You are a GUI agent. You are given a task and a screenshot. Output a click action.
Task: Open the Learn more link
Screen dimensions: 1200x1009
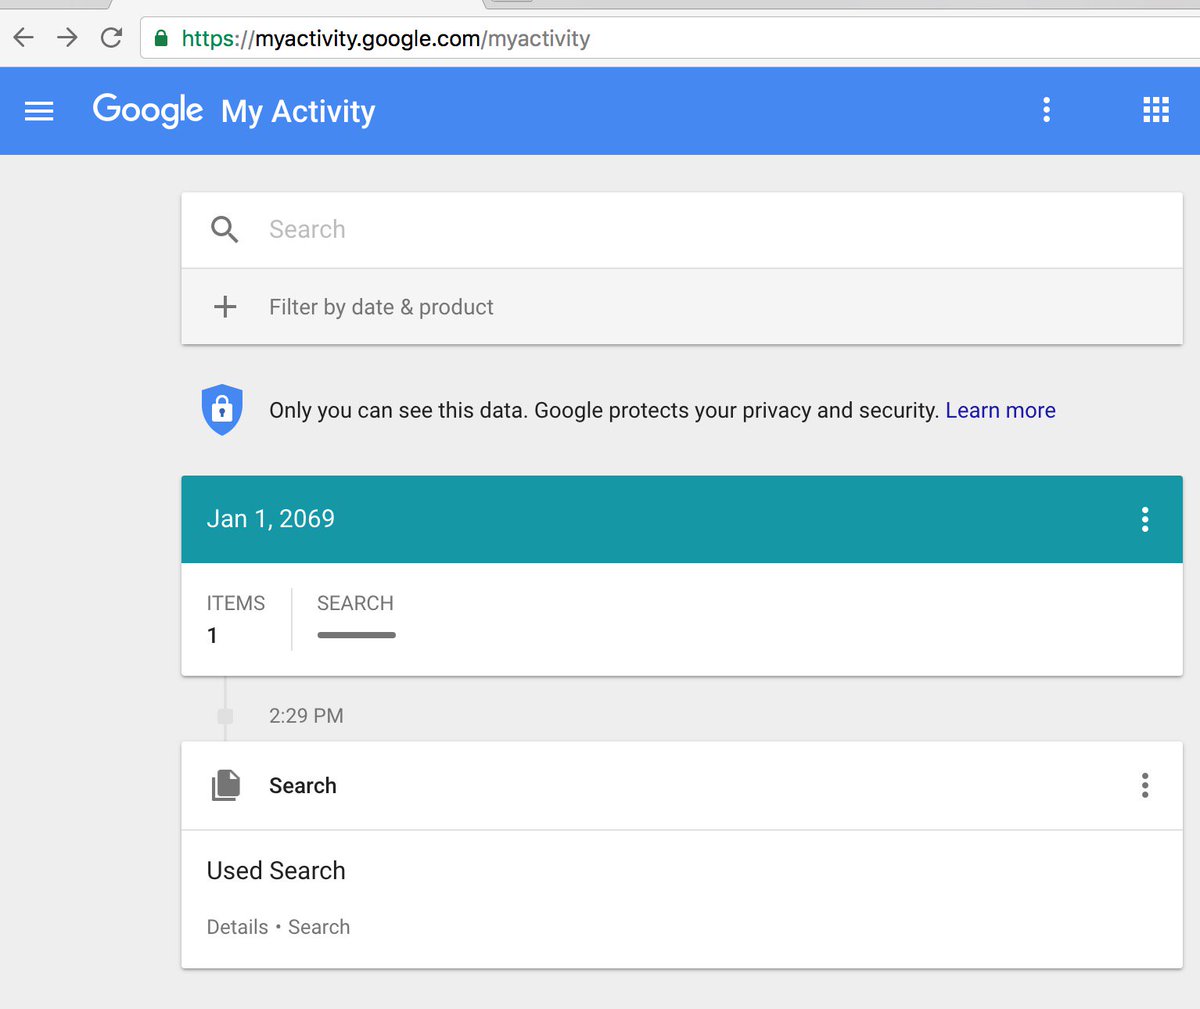[x=1000, y=410]
